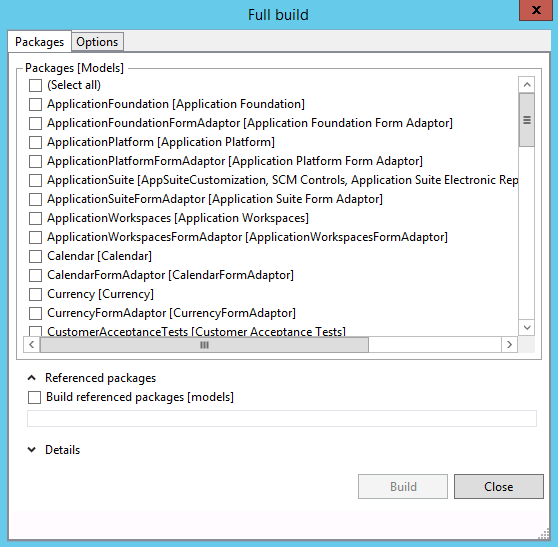Click the Close button
This screenshot has width=558, height=547.
499,486
